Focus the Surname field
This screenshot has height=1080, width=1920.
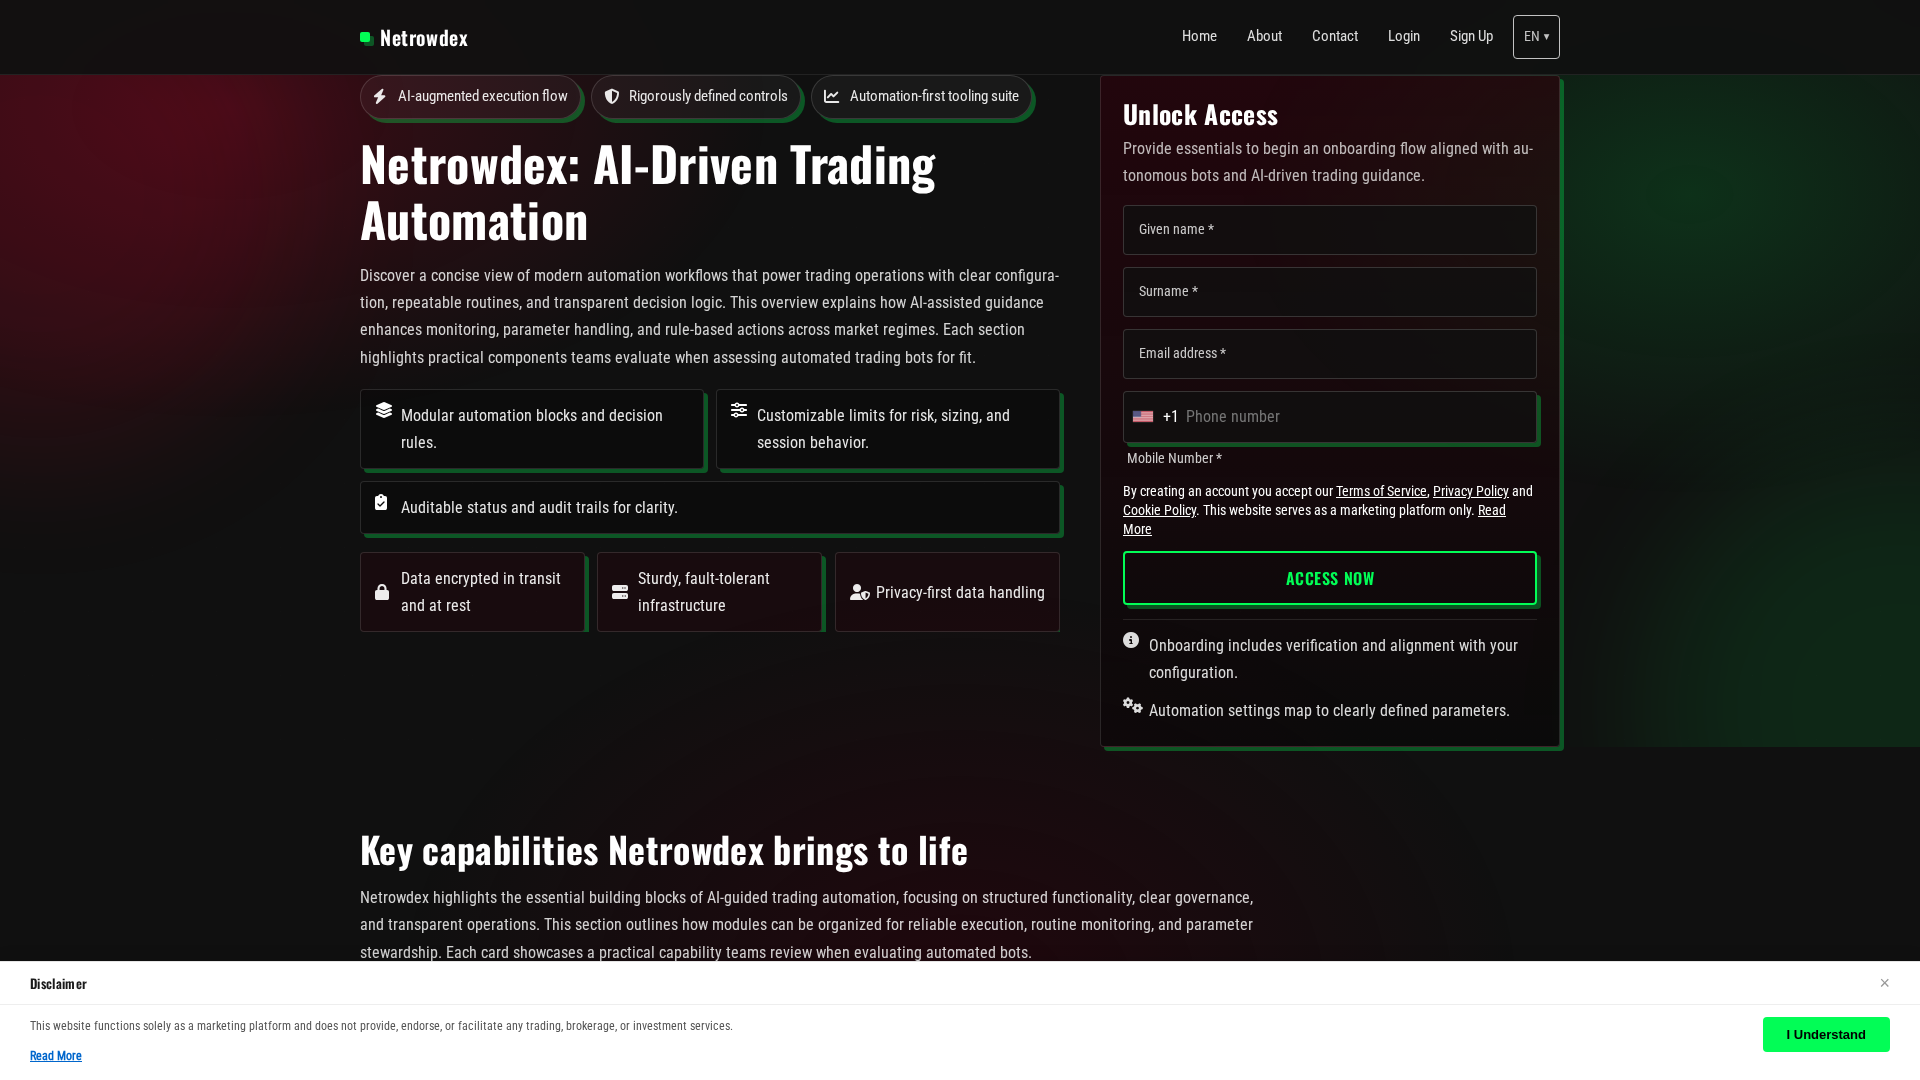pos(1330,292)
